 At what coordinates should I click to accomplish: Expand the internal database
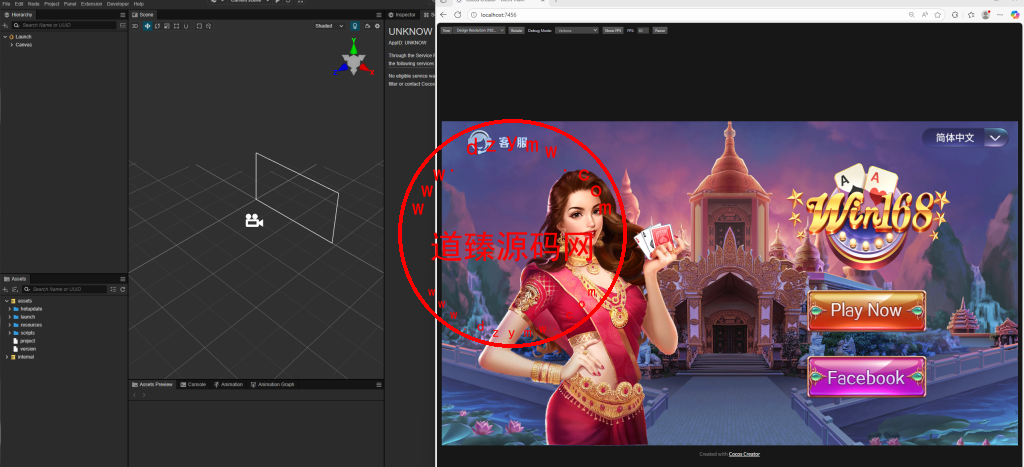point(6,357)
